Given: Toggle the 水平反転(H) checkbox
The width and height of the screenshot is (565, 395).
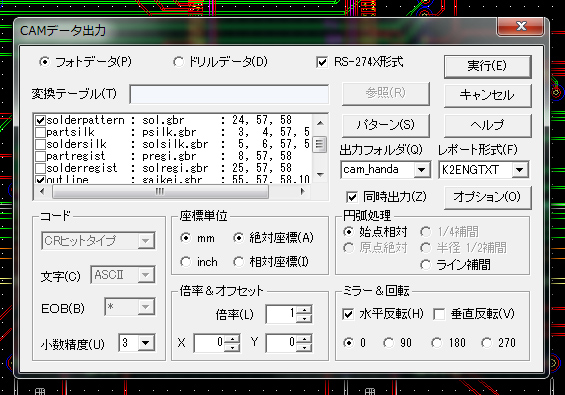Looking at the screenshot, I should [348, 314].
